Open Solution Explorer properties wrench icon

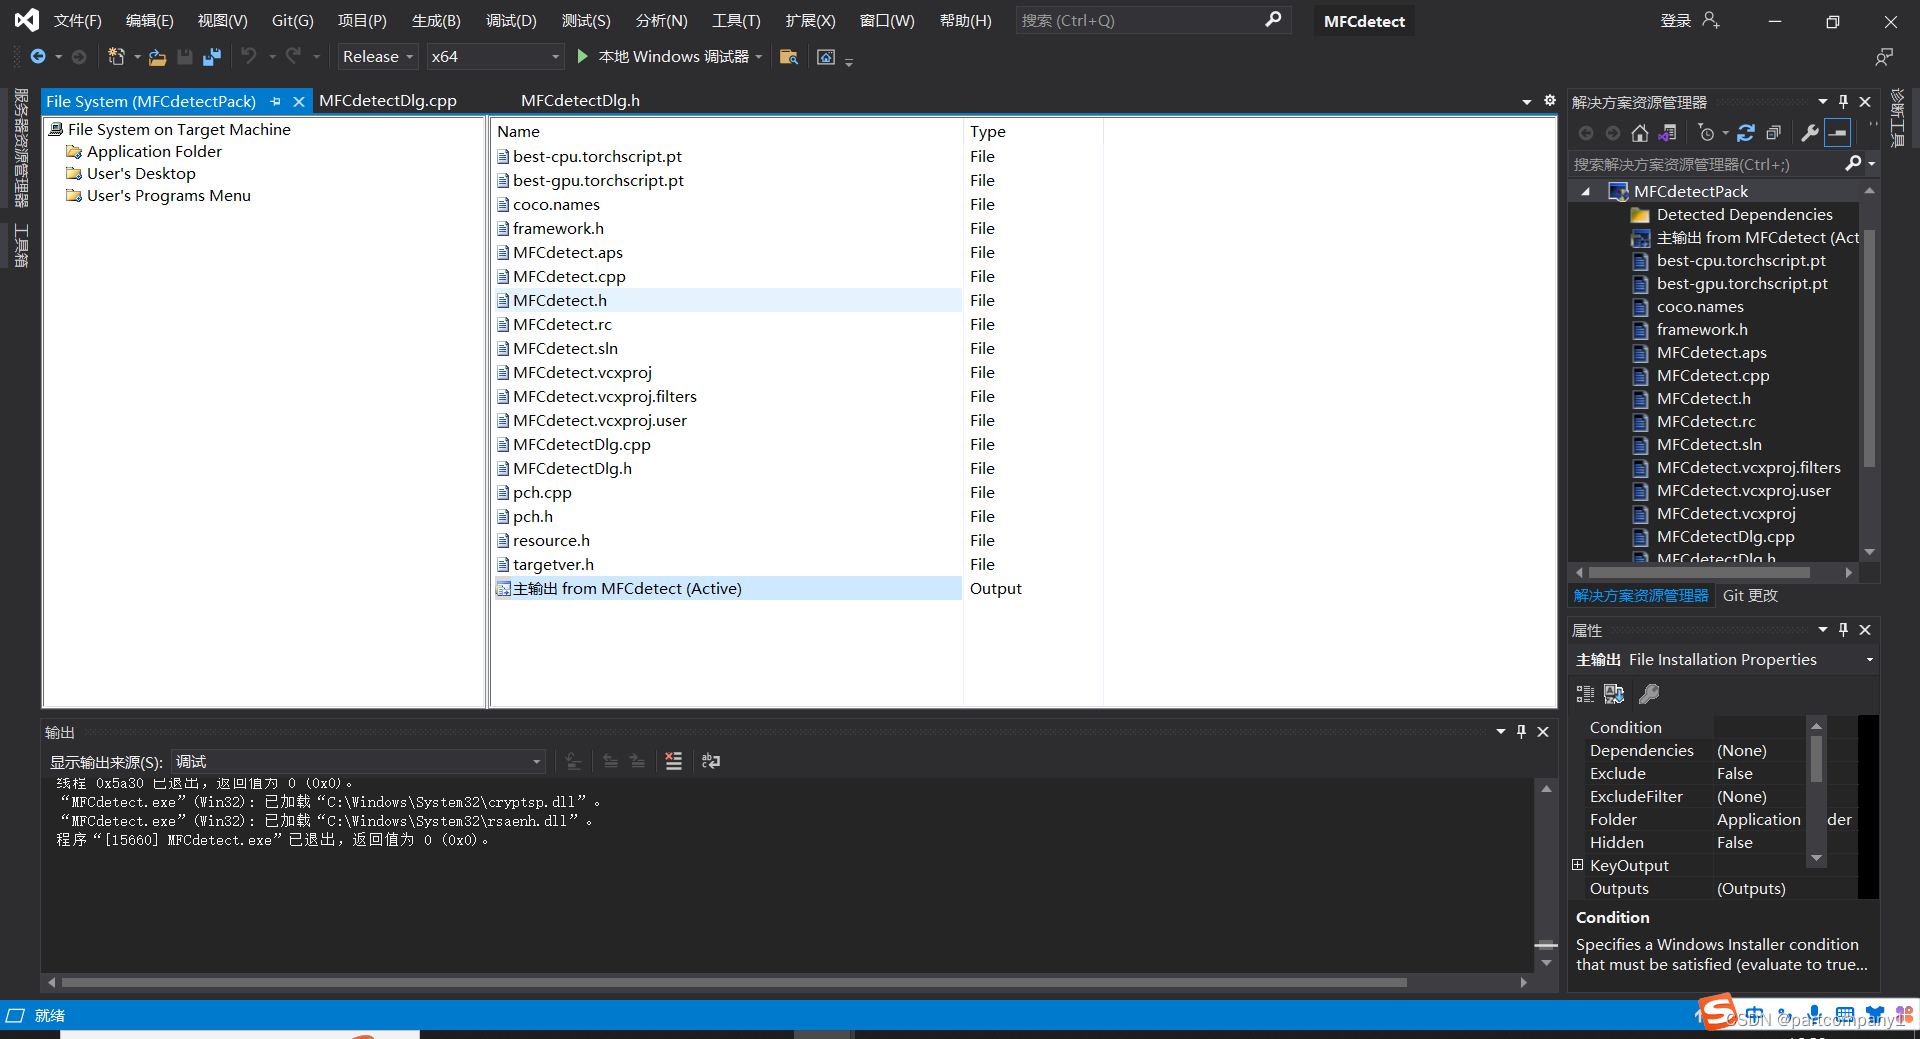point(1810,132)
